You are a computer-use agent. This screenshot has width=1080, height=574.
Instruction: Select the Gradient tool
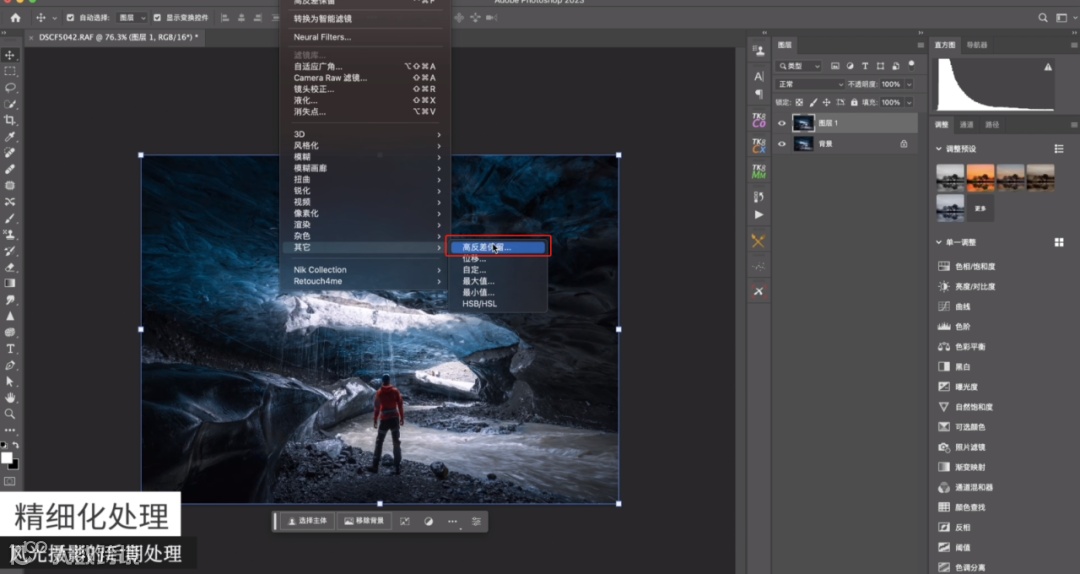point(10,283)
